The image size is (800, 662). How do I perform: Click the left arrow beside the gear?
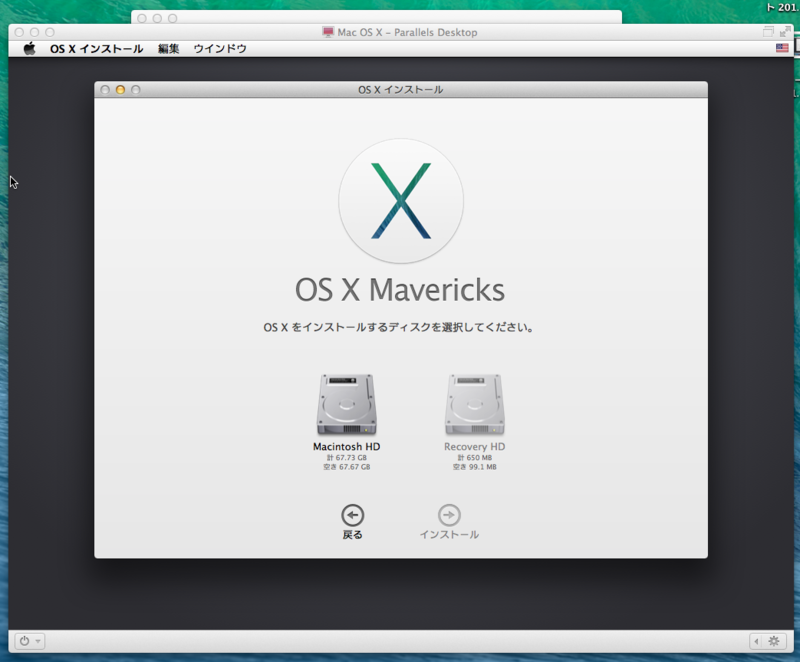(x=756, y=641)
